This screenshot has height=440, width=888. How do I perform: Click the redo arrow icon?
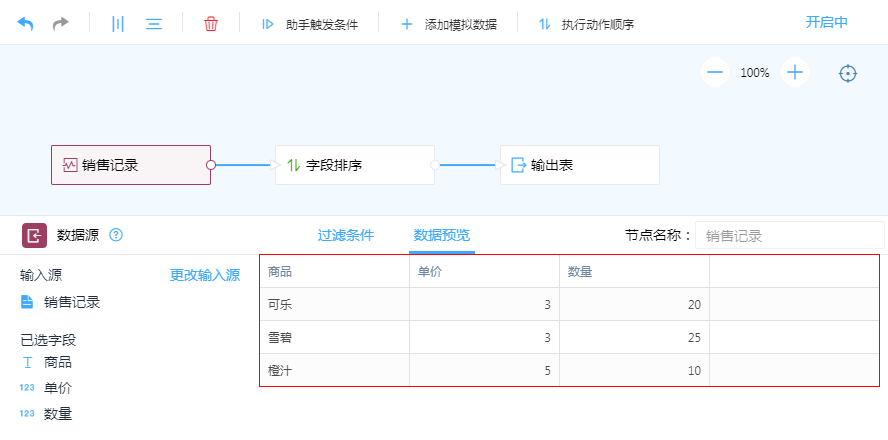pos(61,23)
